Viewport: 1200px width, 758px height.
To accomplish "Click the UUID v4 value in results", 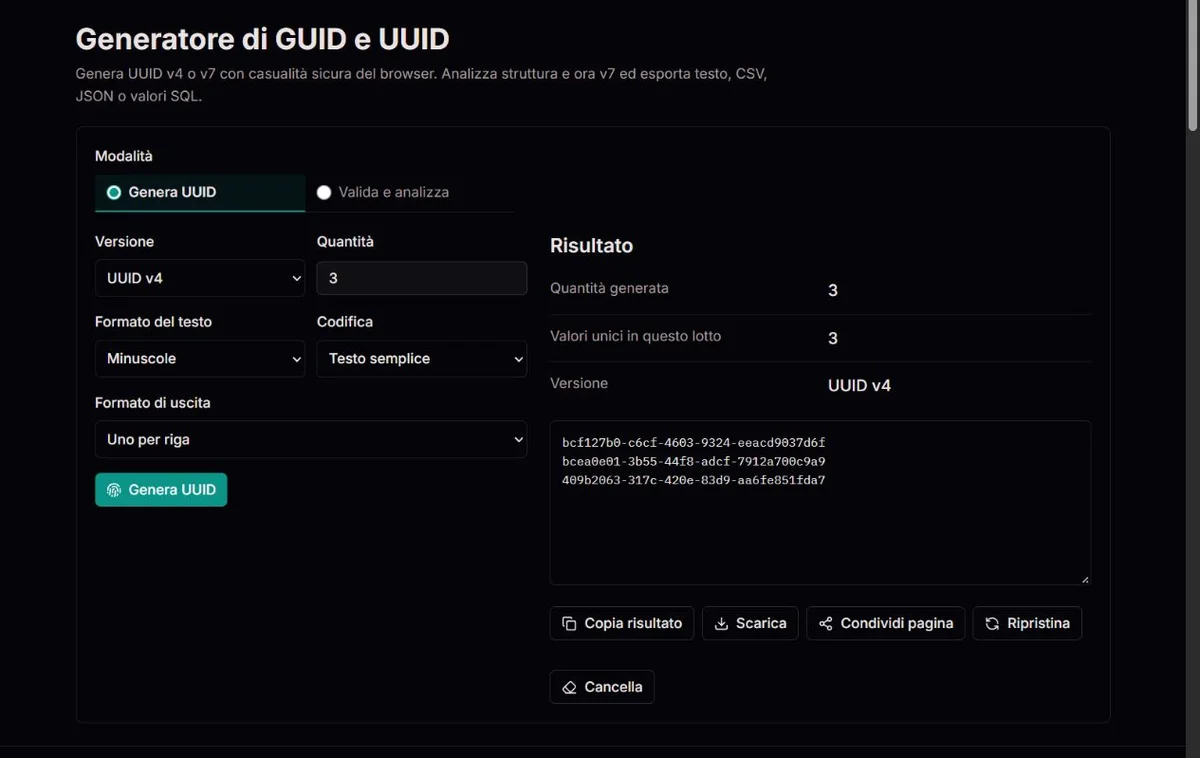I will click(859, 385).
